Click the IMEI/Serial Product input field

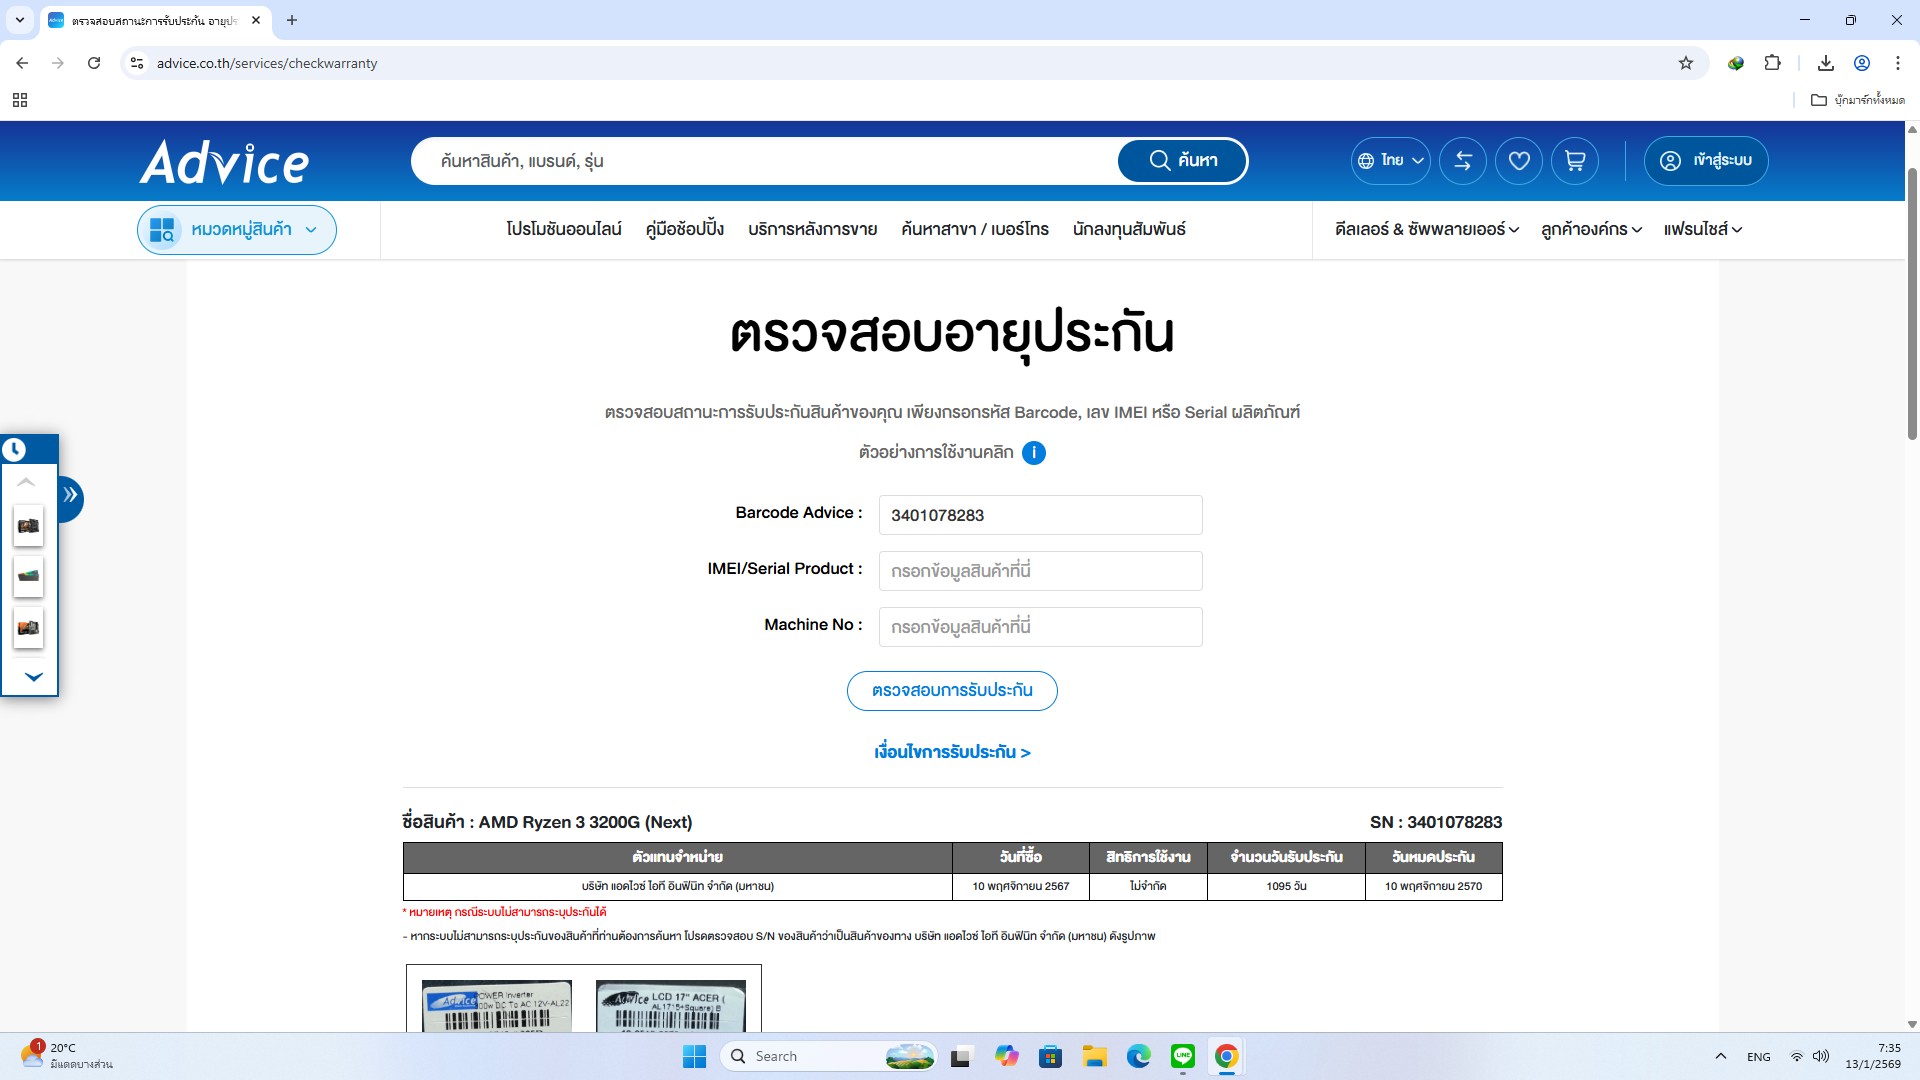click(x=1040, y=571)
